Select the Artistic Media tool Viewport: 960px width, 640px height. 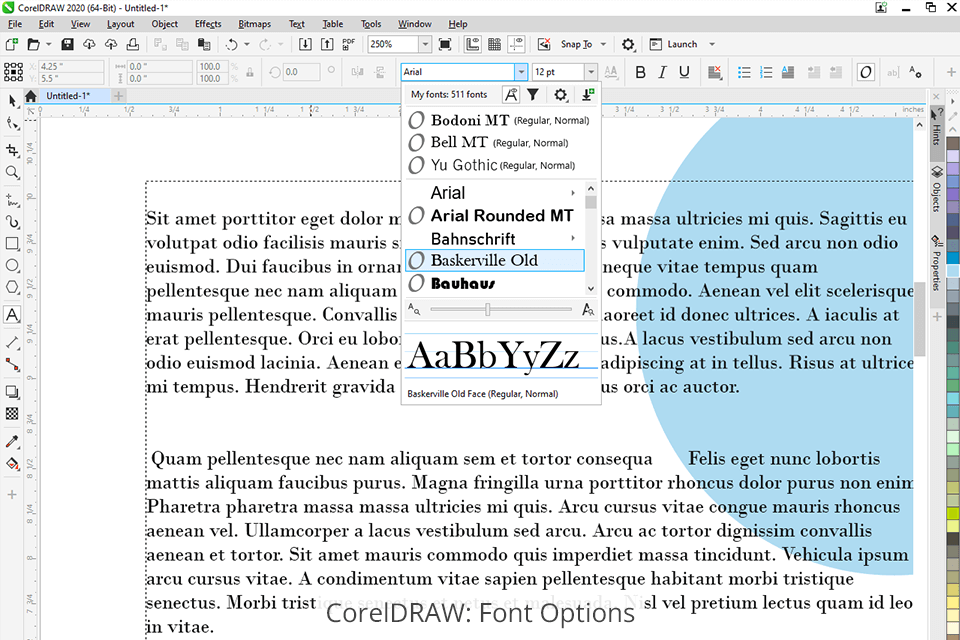click(x=12, y=221)
